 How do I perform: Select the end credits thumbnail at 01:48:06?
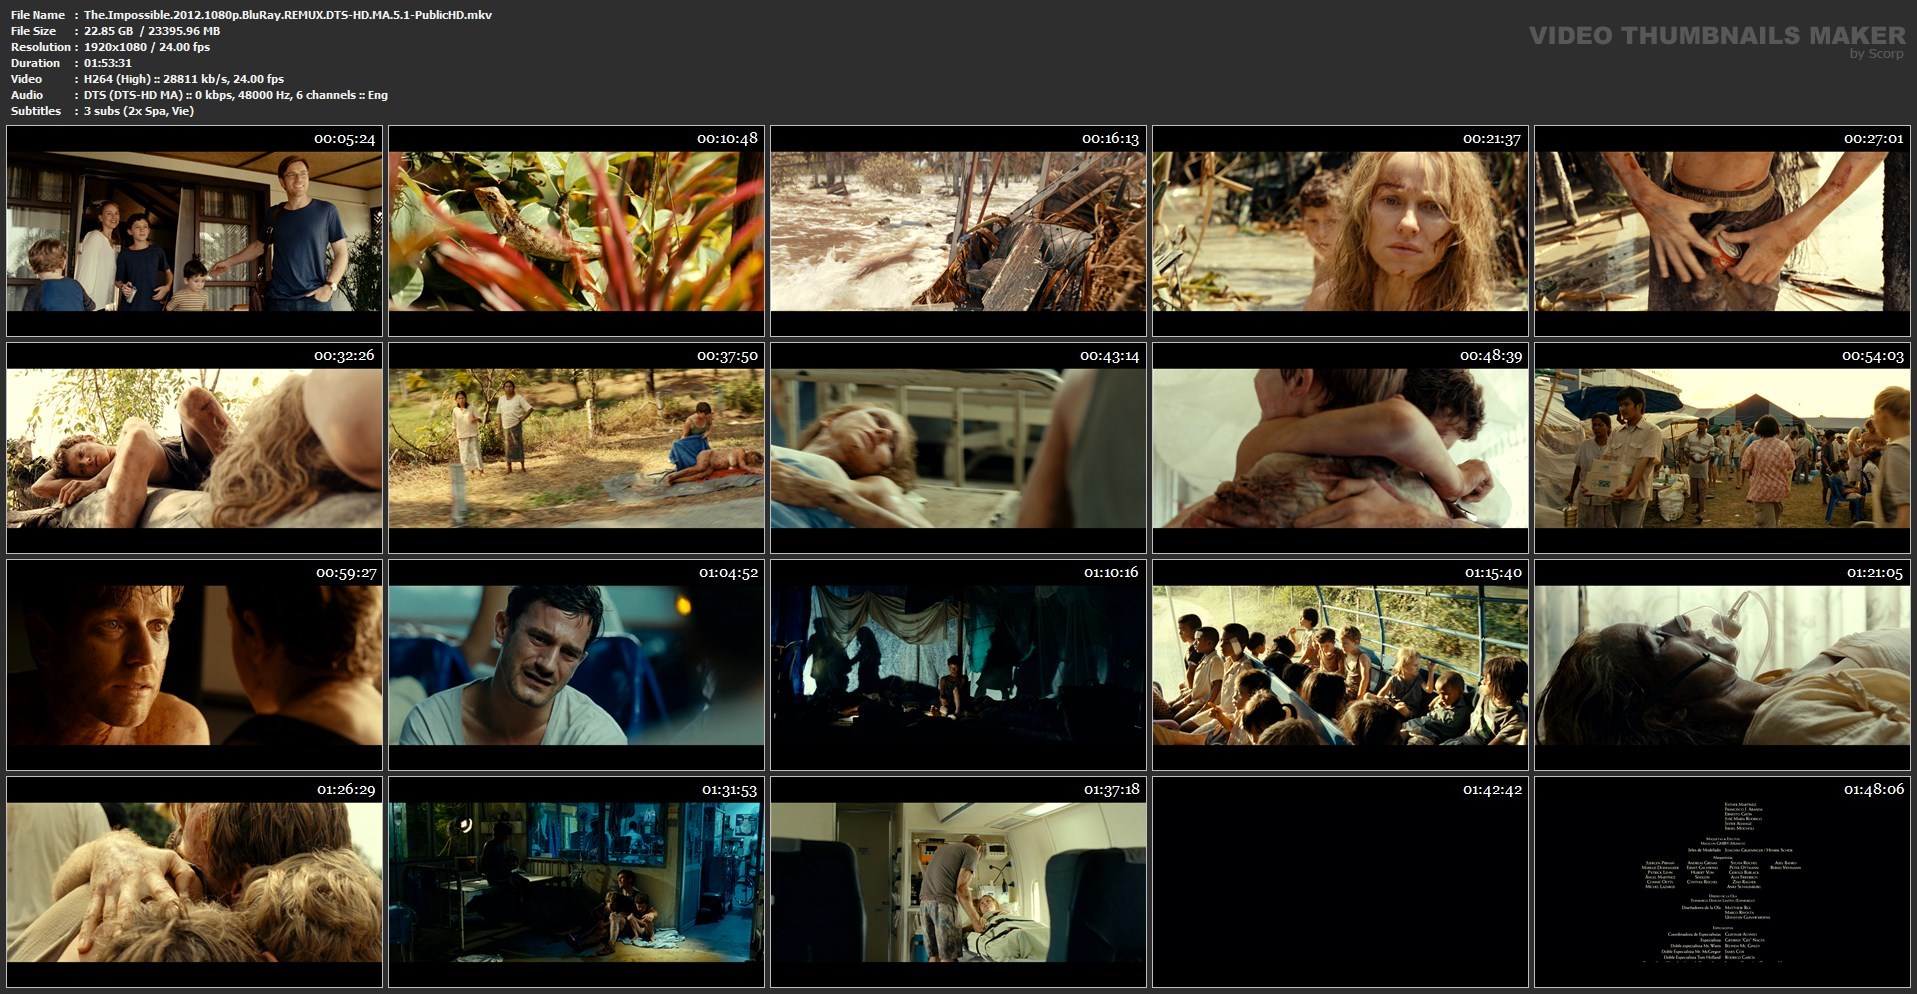[1722, 882]
